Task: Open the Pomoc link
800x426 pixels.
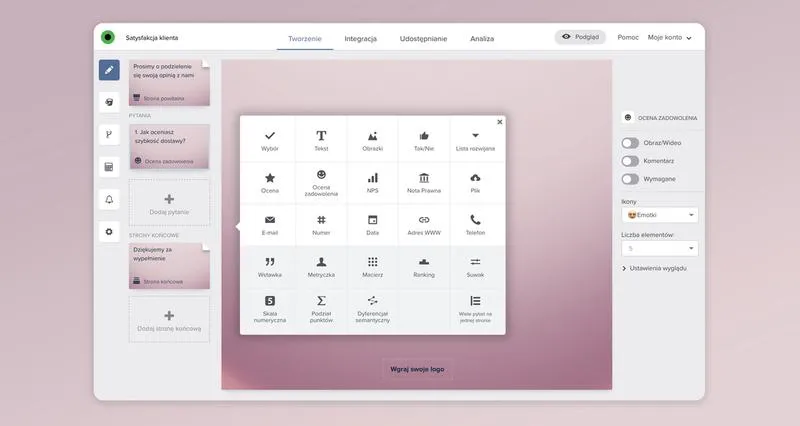Action: tap(628, 38)
